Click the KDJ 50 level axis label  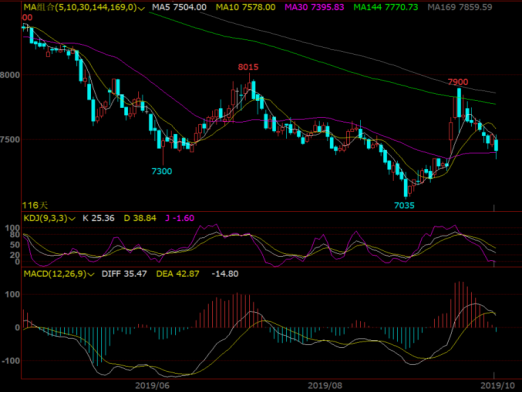[x=15, y=245]
